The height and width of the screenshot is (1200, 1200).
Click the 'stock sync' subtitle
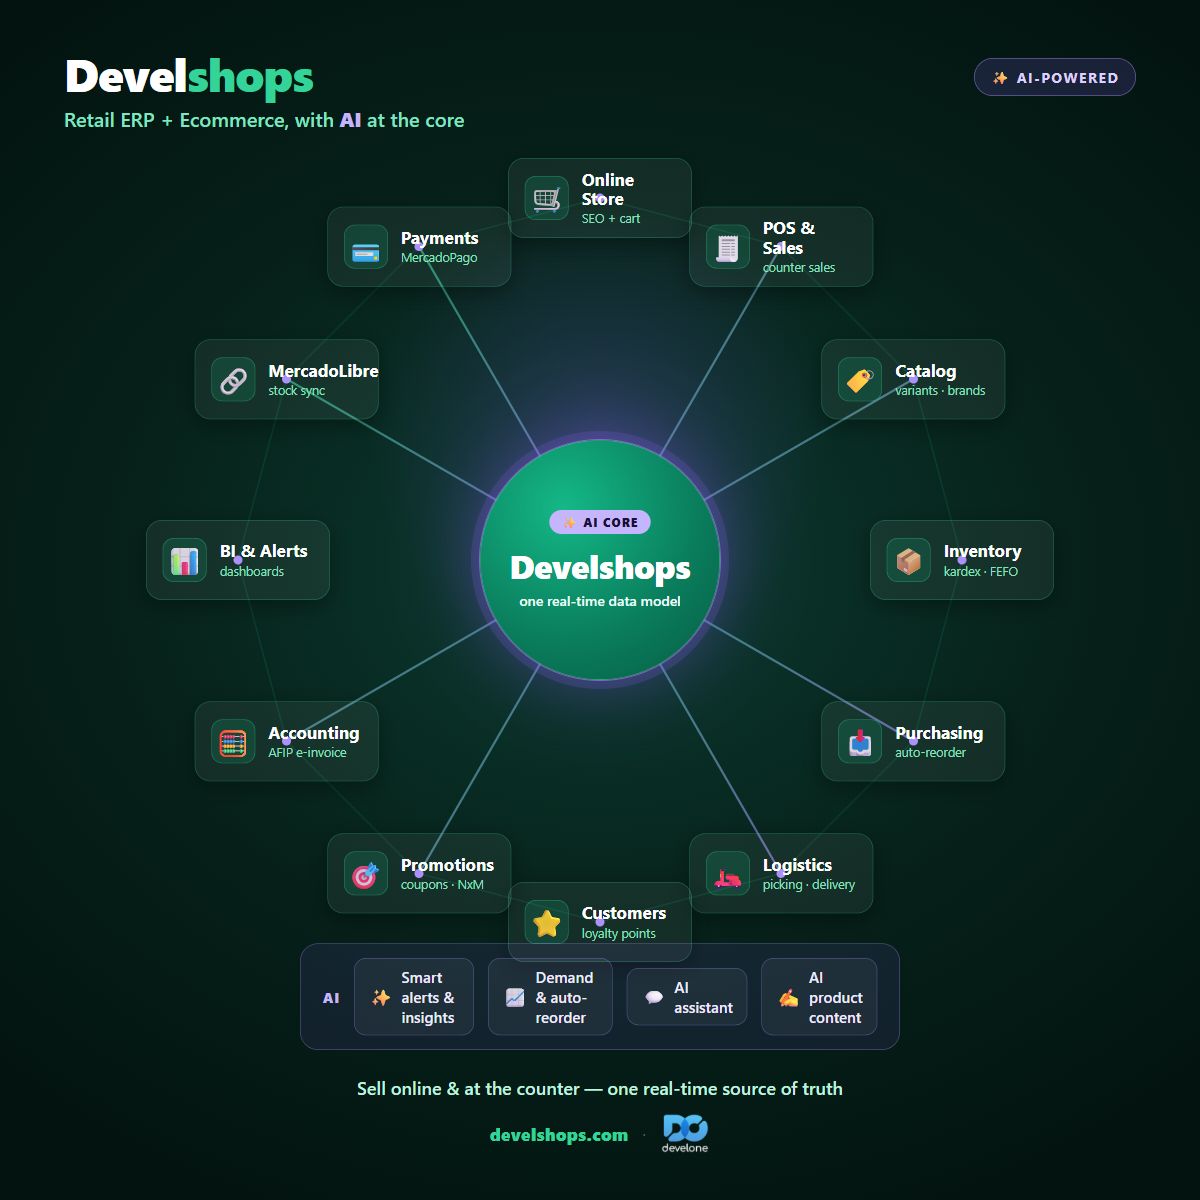click(296, 391)
